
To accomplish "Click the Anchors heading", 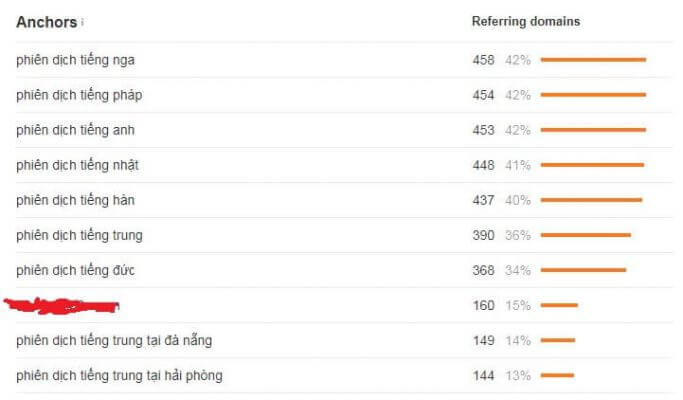I will [46, 22].
